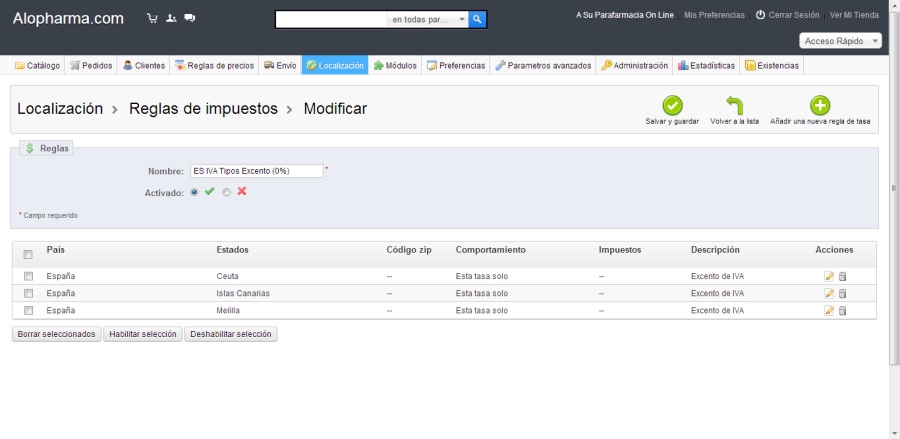Image resolution: width=900 pixels, height=439 pixels.
Task: Click the Nombre text input field
Action: 257,171
